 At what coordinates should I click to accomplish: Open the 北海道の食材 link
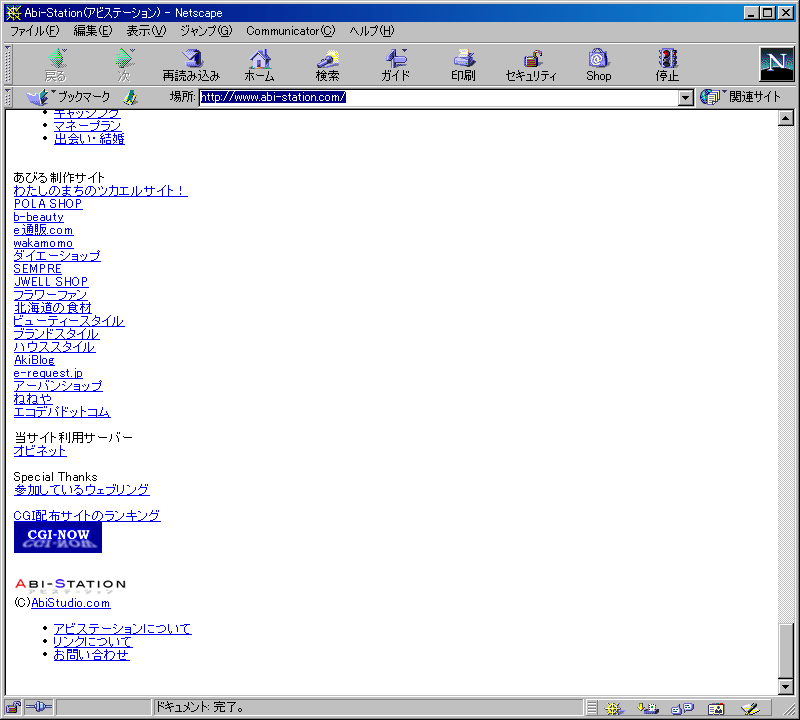[x=53, y=308]
